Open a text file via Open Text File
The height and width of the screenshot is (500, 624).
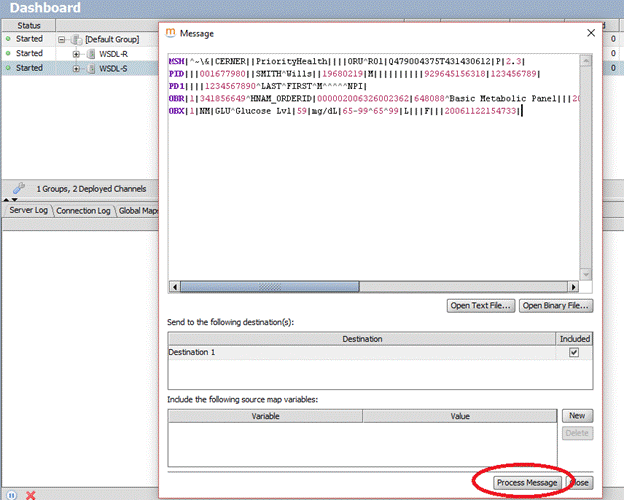pyautogui.click(x=480, y=305)
